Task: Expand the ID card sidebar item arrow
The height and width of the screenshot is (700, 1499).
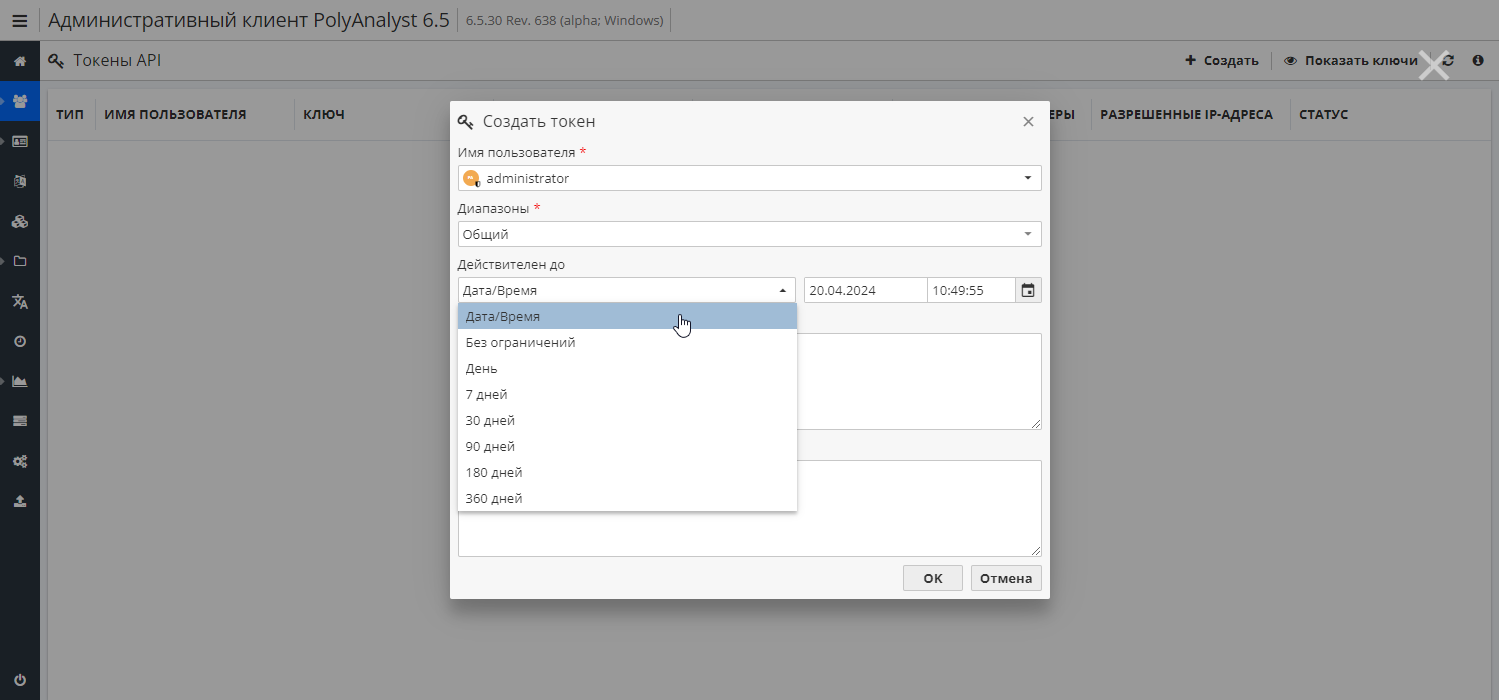Action: [4, 141]
